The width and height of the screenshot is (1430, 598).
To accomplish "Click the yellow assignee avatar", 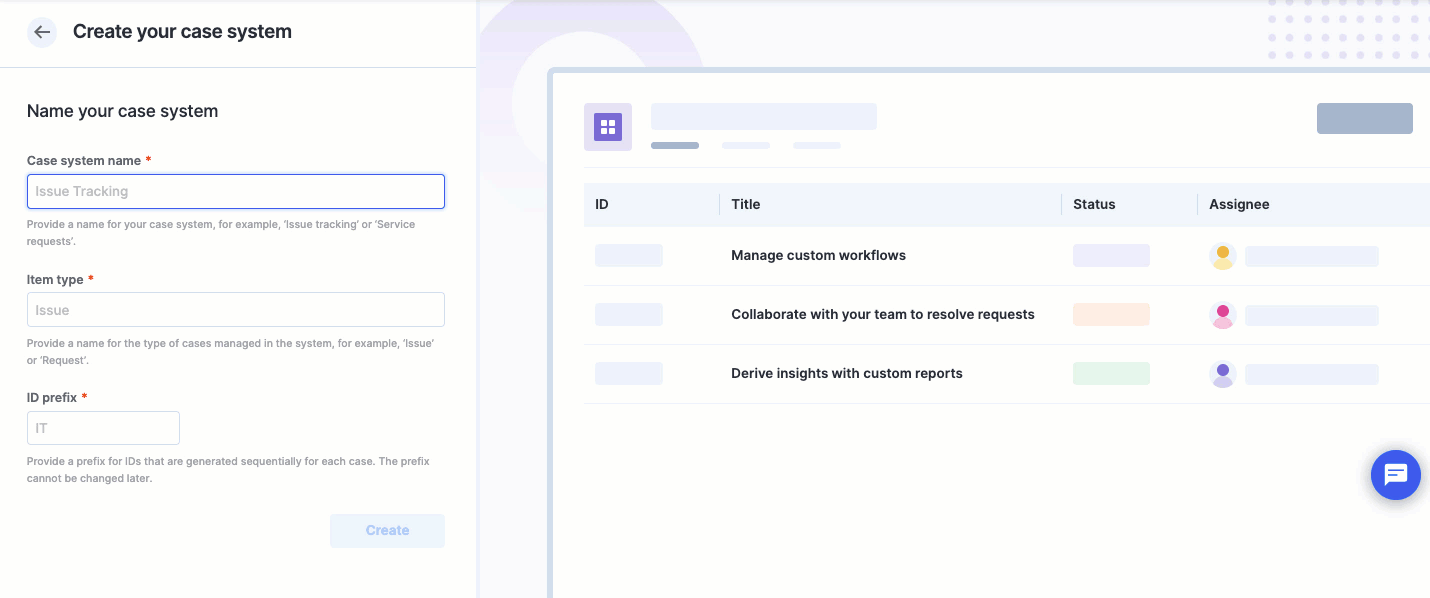I will (1223, 256).
